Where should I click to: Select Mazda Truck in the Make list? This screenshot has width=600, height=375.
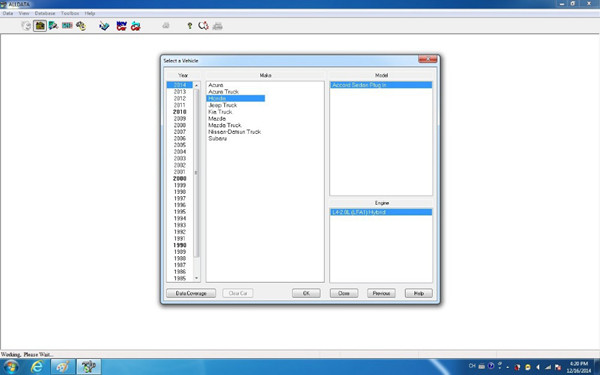point(225,125)
